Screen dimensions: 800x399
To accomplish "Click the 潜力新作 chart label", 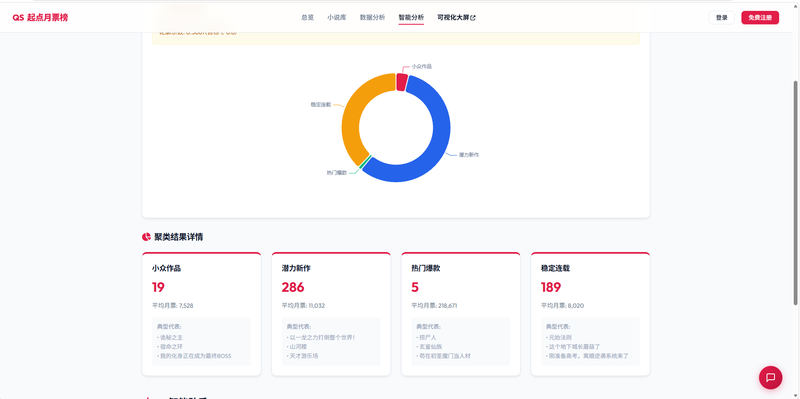I will point(468,154).
